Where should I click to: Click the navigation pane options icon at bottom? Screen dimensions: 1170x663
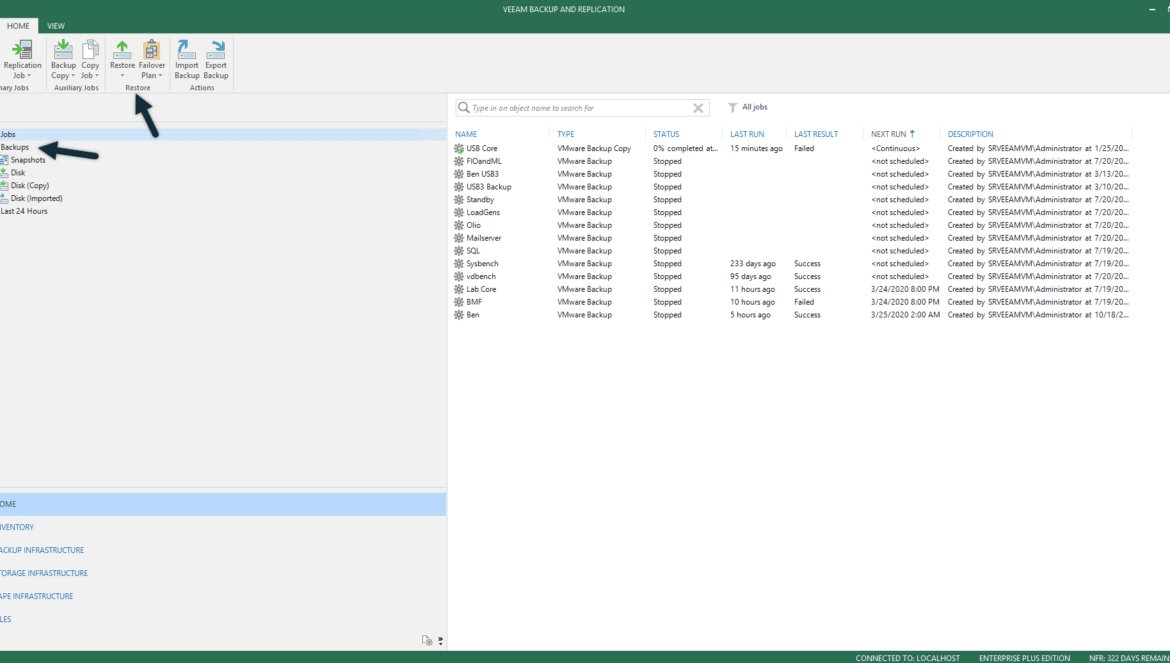[427, 640]
